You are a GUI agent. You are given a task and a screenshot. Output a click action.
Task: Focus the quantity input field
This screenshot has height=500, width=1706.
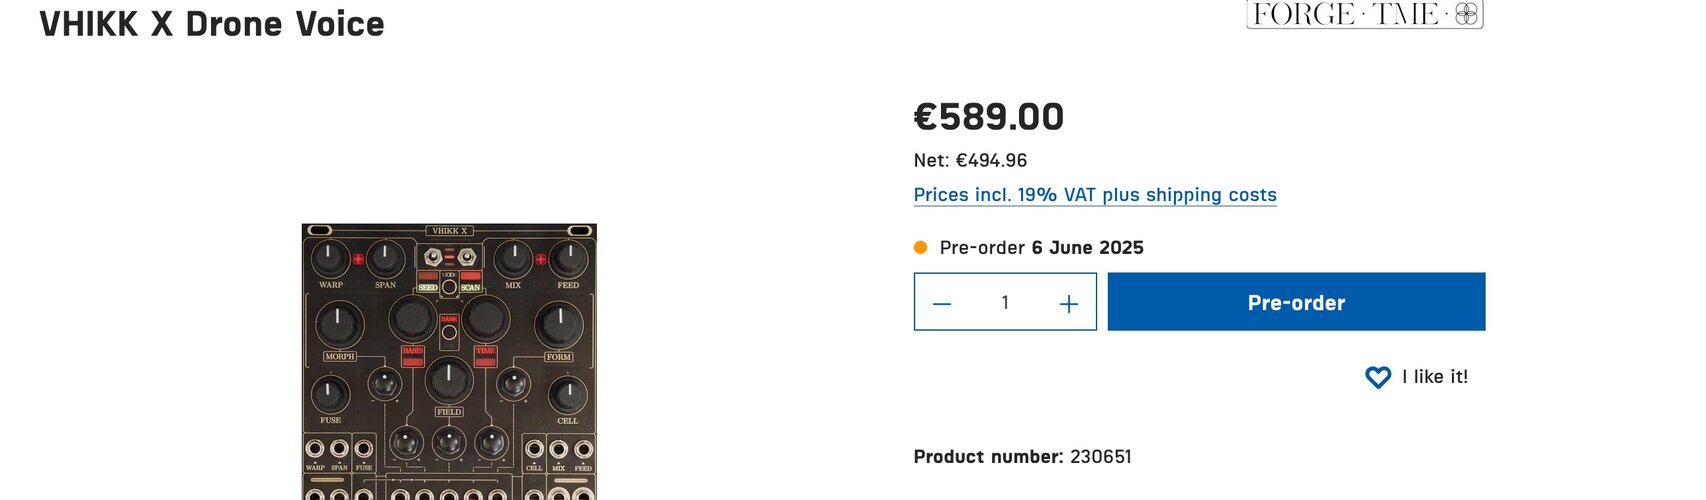pos(1005,302)
